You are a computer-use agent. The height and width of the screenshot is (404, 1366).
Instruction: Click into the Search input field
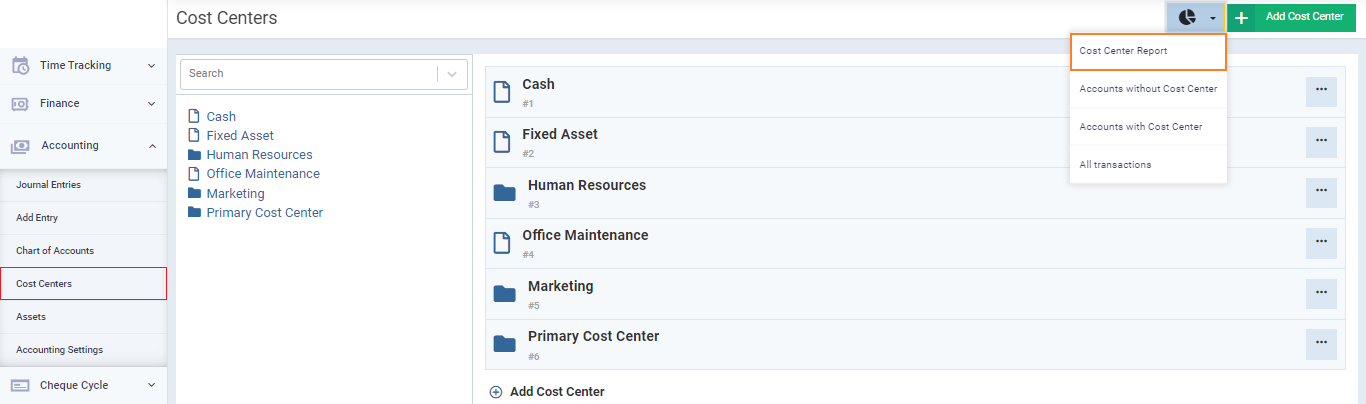[310, 74]
